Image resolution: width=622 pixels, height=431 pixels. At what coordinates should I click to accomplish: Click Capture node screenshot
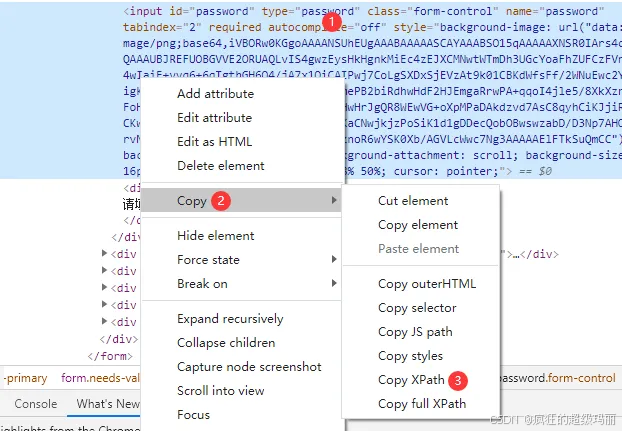click(x=249, y=367)
